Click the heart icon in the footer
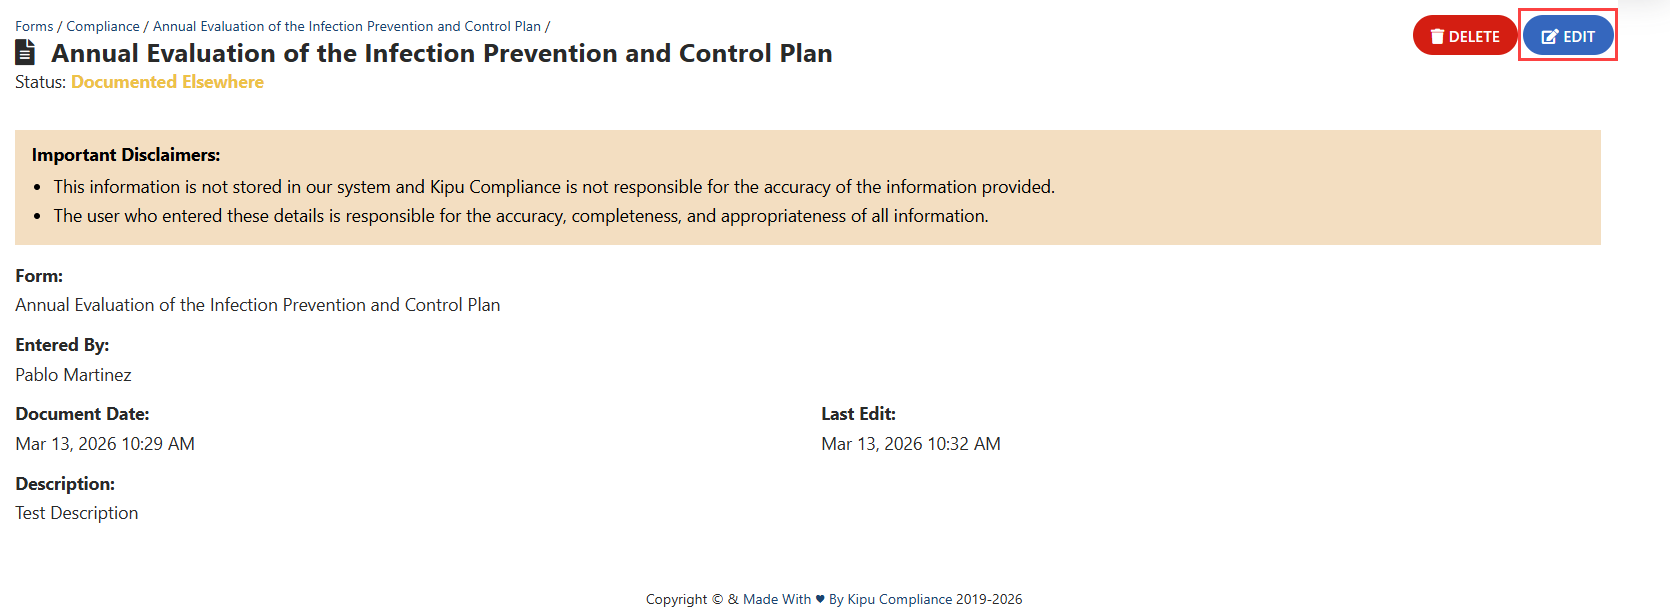Viewport: 1670px width, 612px height. point(820,599)
